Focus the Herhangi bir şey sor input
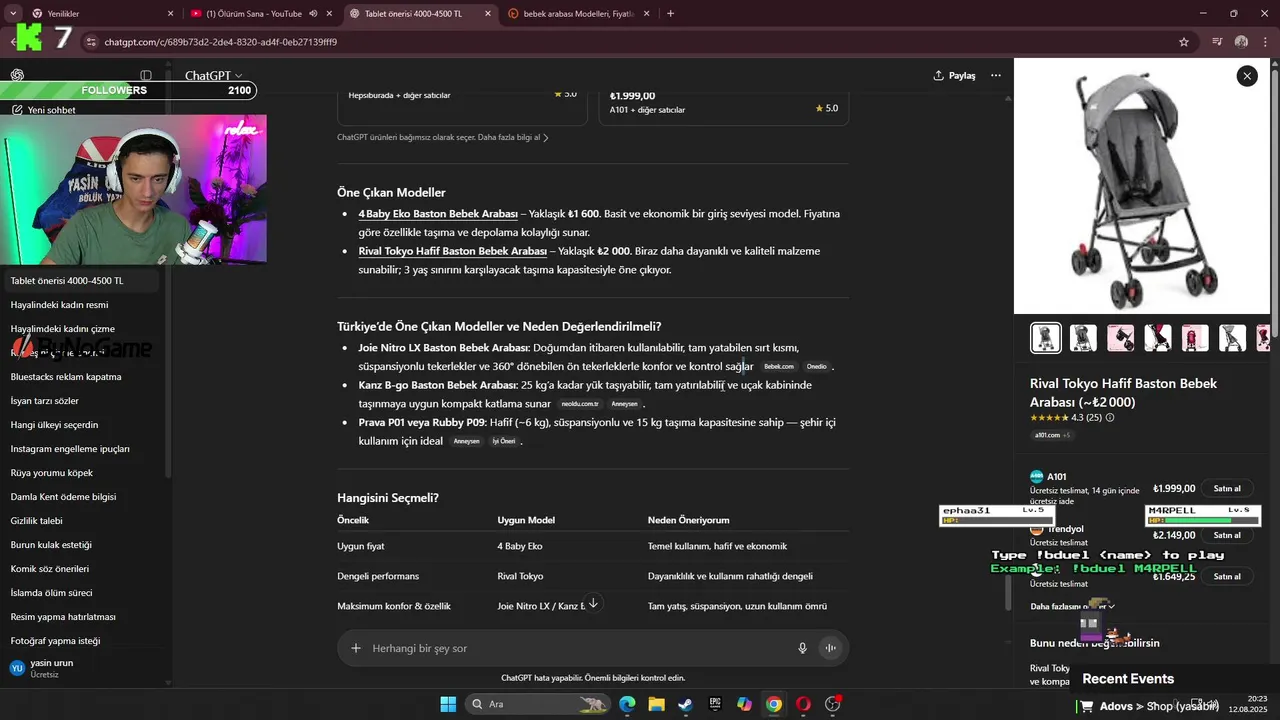Image resolution: width=1280 pixels, height=720 pixels. [580, 648]
